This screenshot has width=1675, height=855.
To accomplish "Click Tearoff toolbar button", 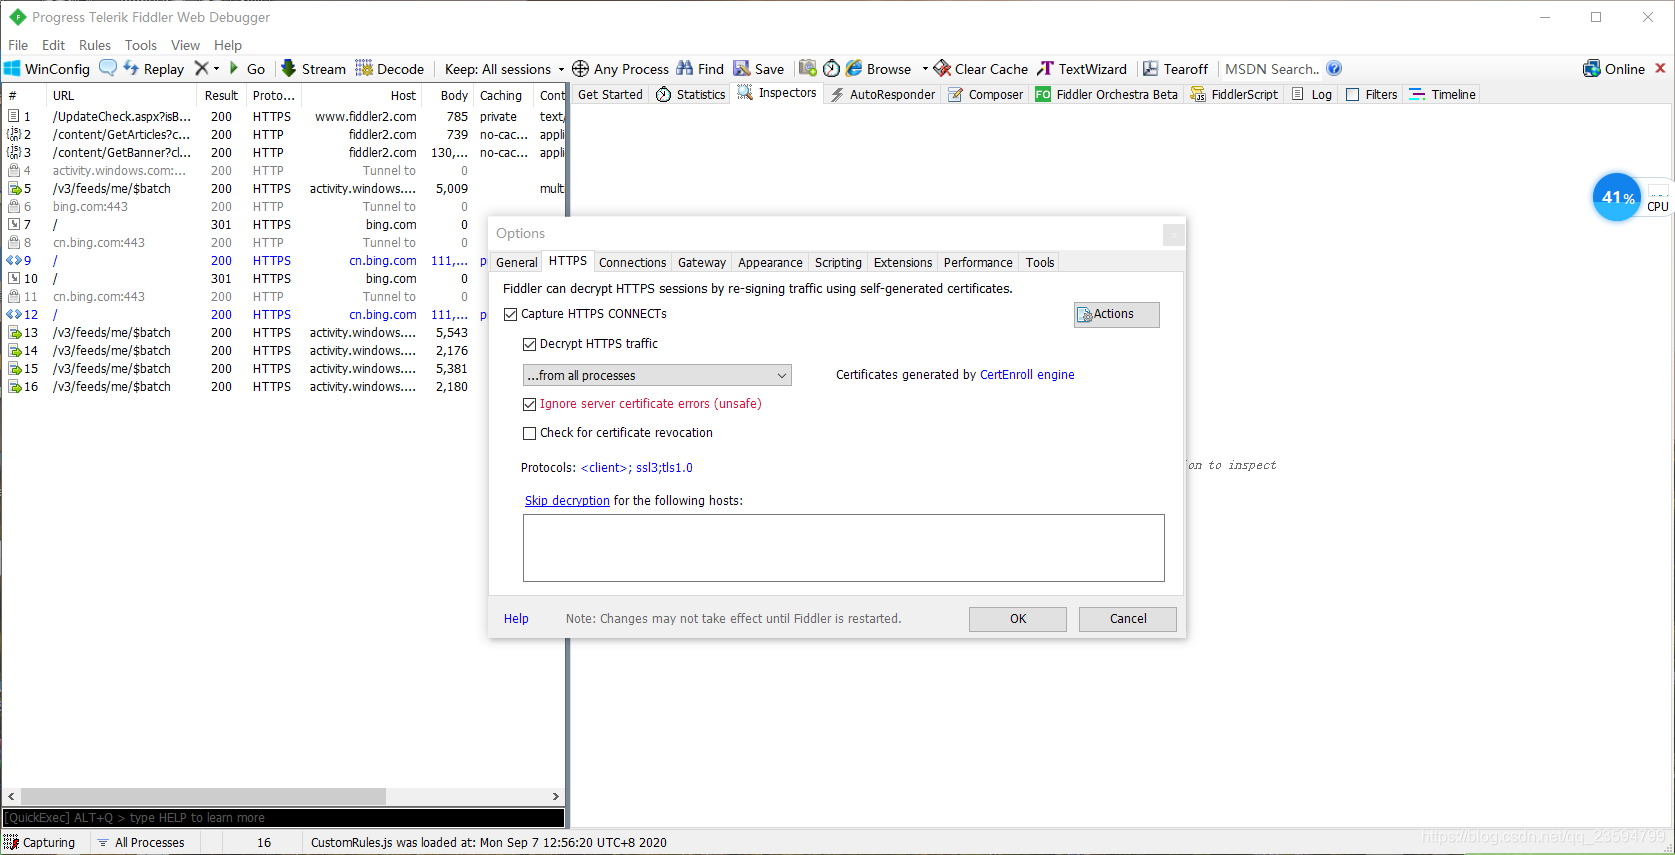I will pyautogui.click(x=1175, y=69).
